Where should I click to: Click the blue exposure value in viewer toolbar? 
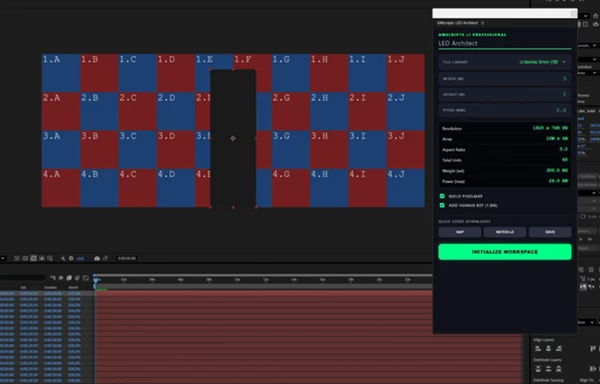point(80,259)
